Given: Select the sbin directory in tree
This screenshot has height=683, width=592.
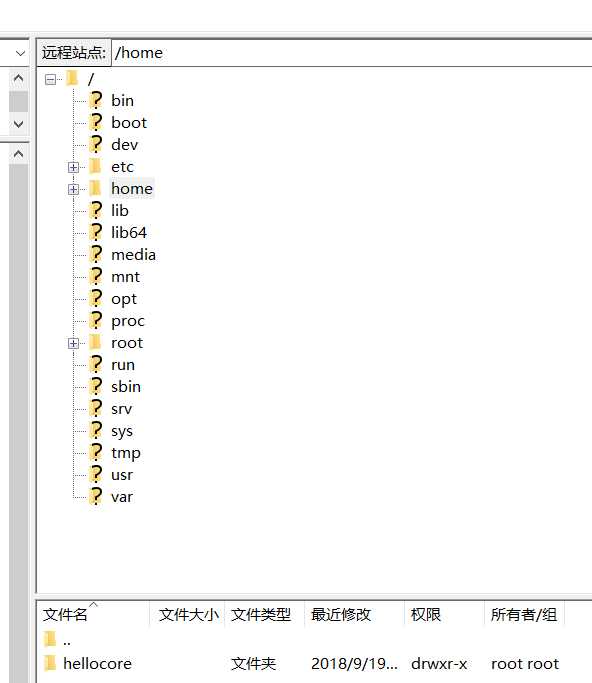Looking at the screenshot, I should 126,386.
